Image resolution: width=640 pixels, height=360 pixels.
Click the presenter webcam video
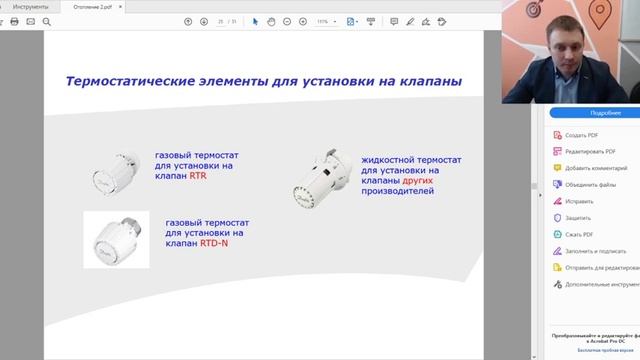tap(571, 51)
